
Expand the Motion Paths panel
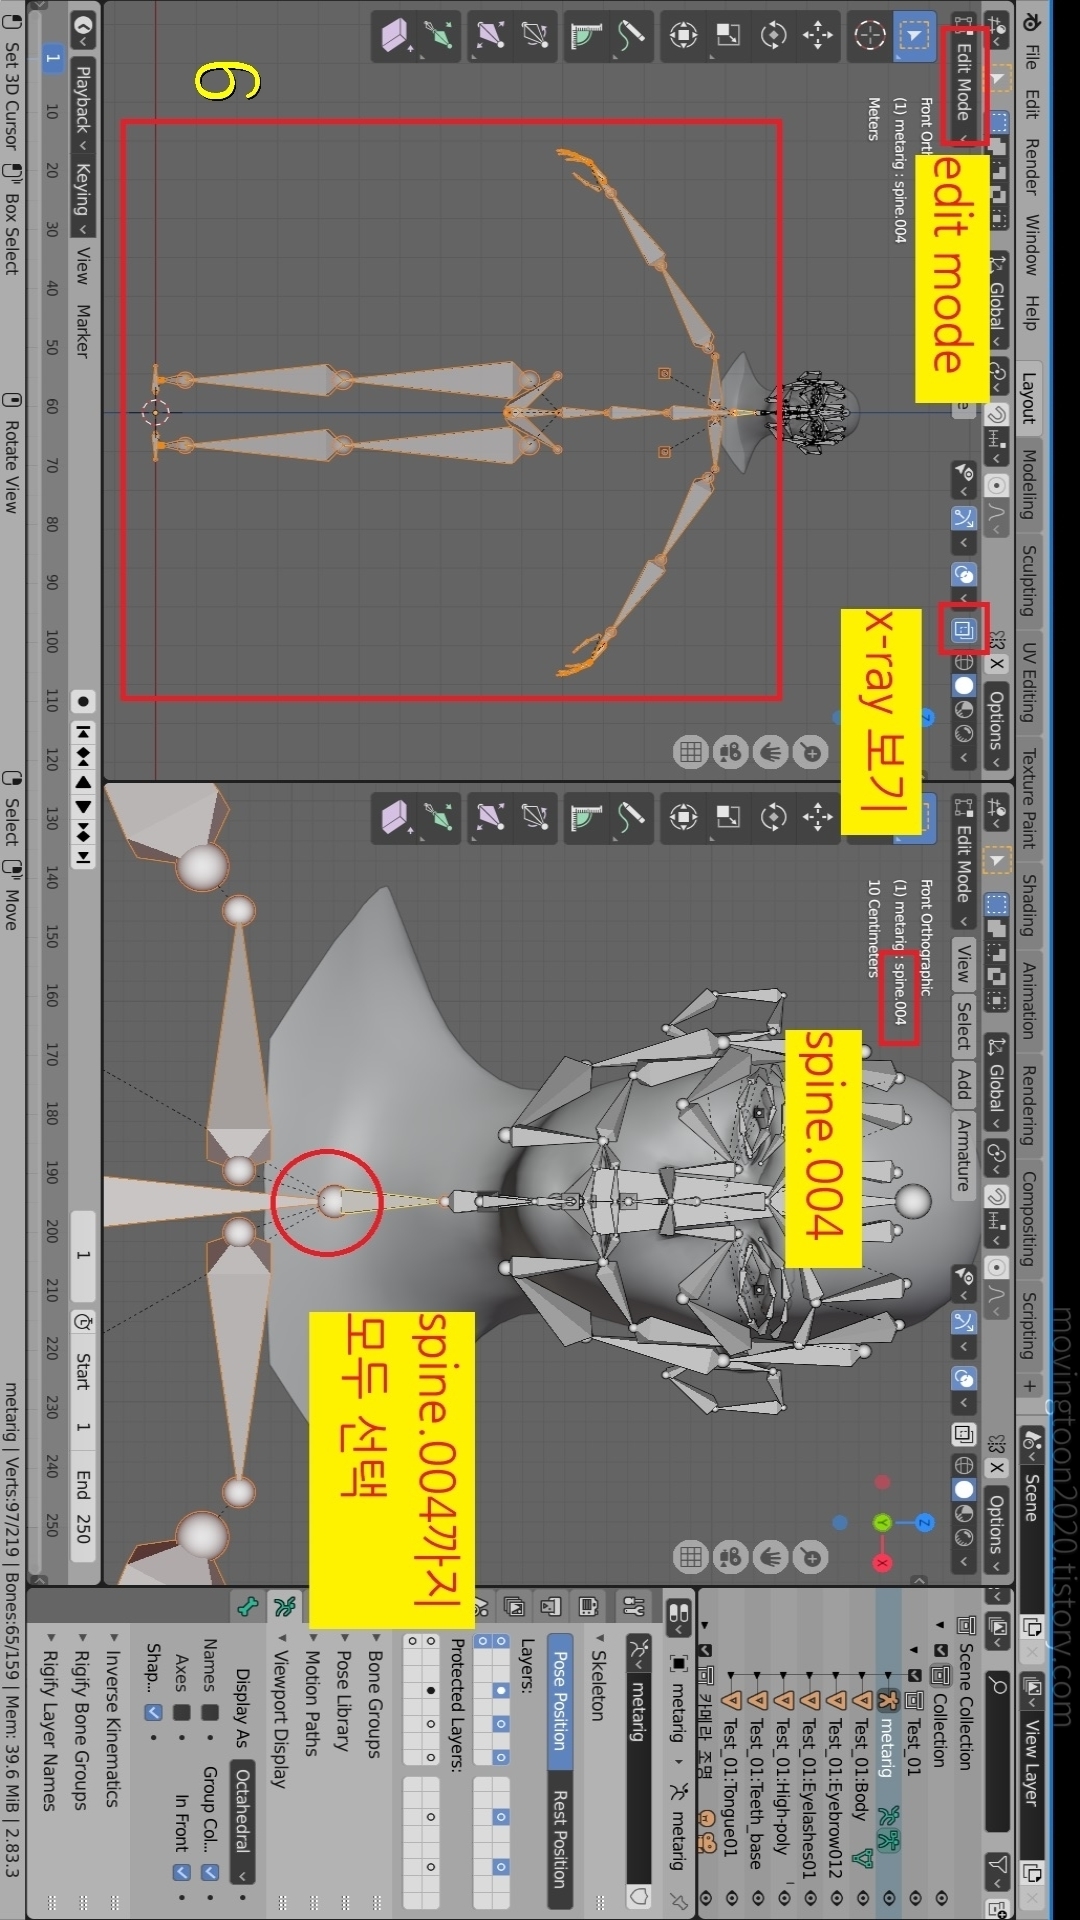(x=313, y=1694)
